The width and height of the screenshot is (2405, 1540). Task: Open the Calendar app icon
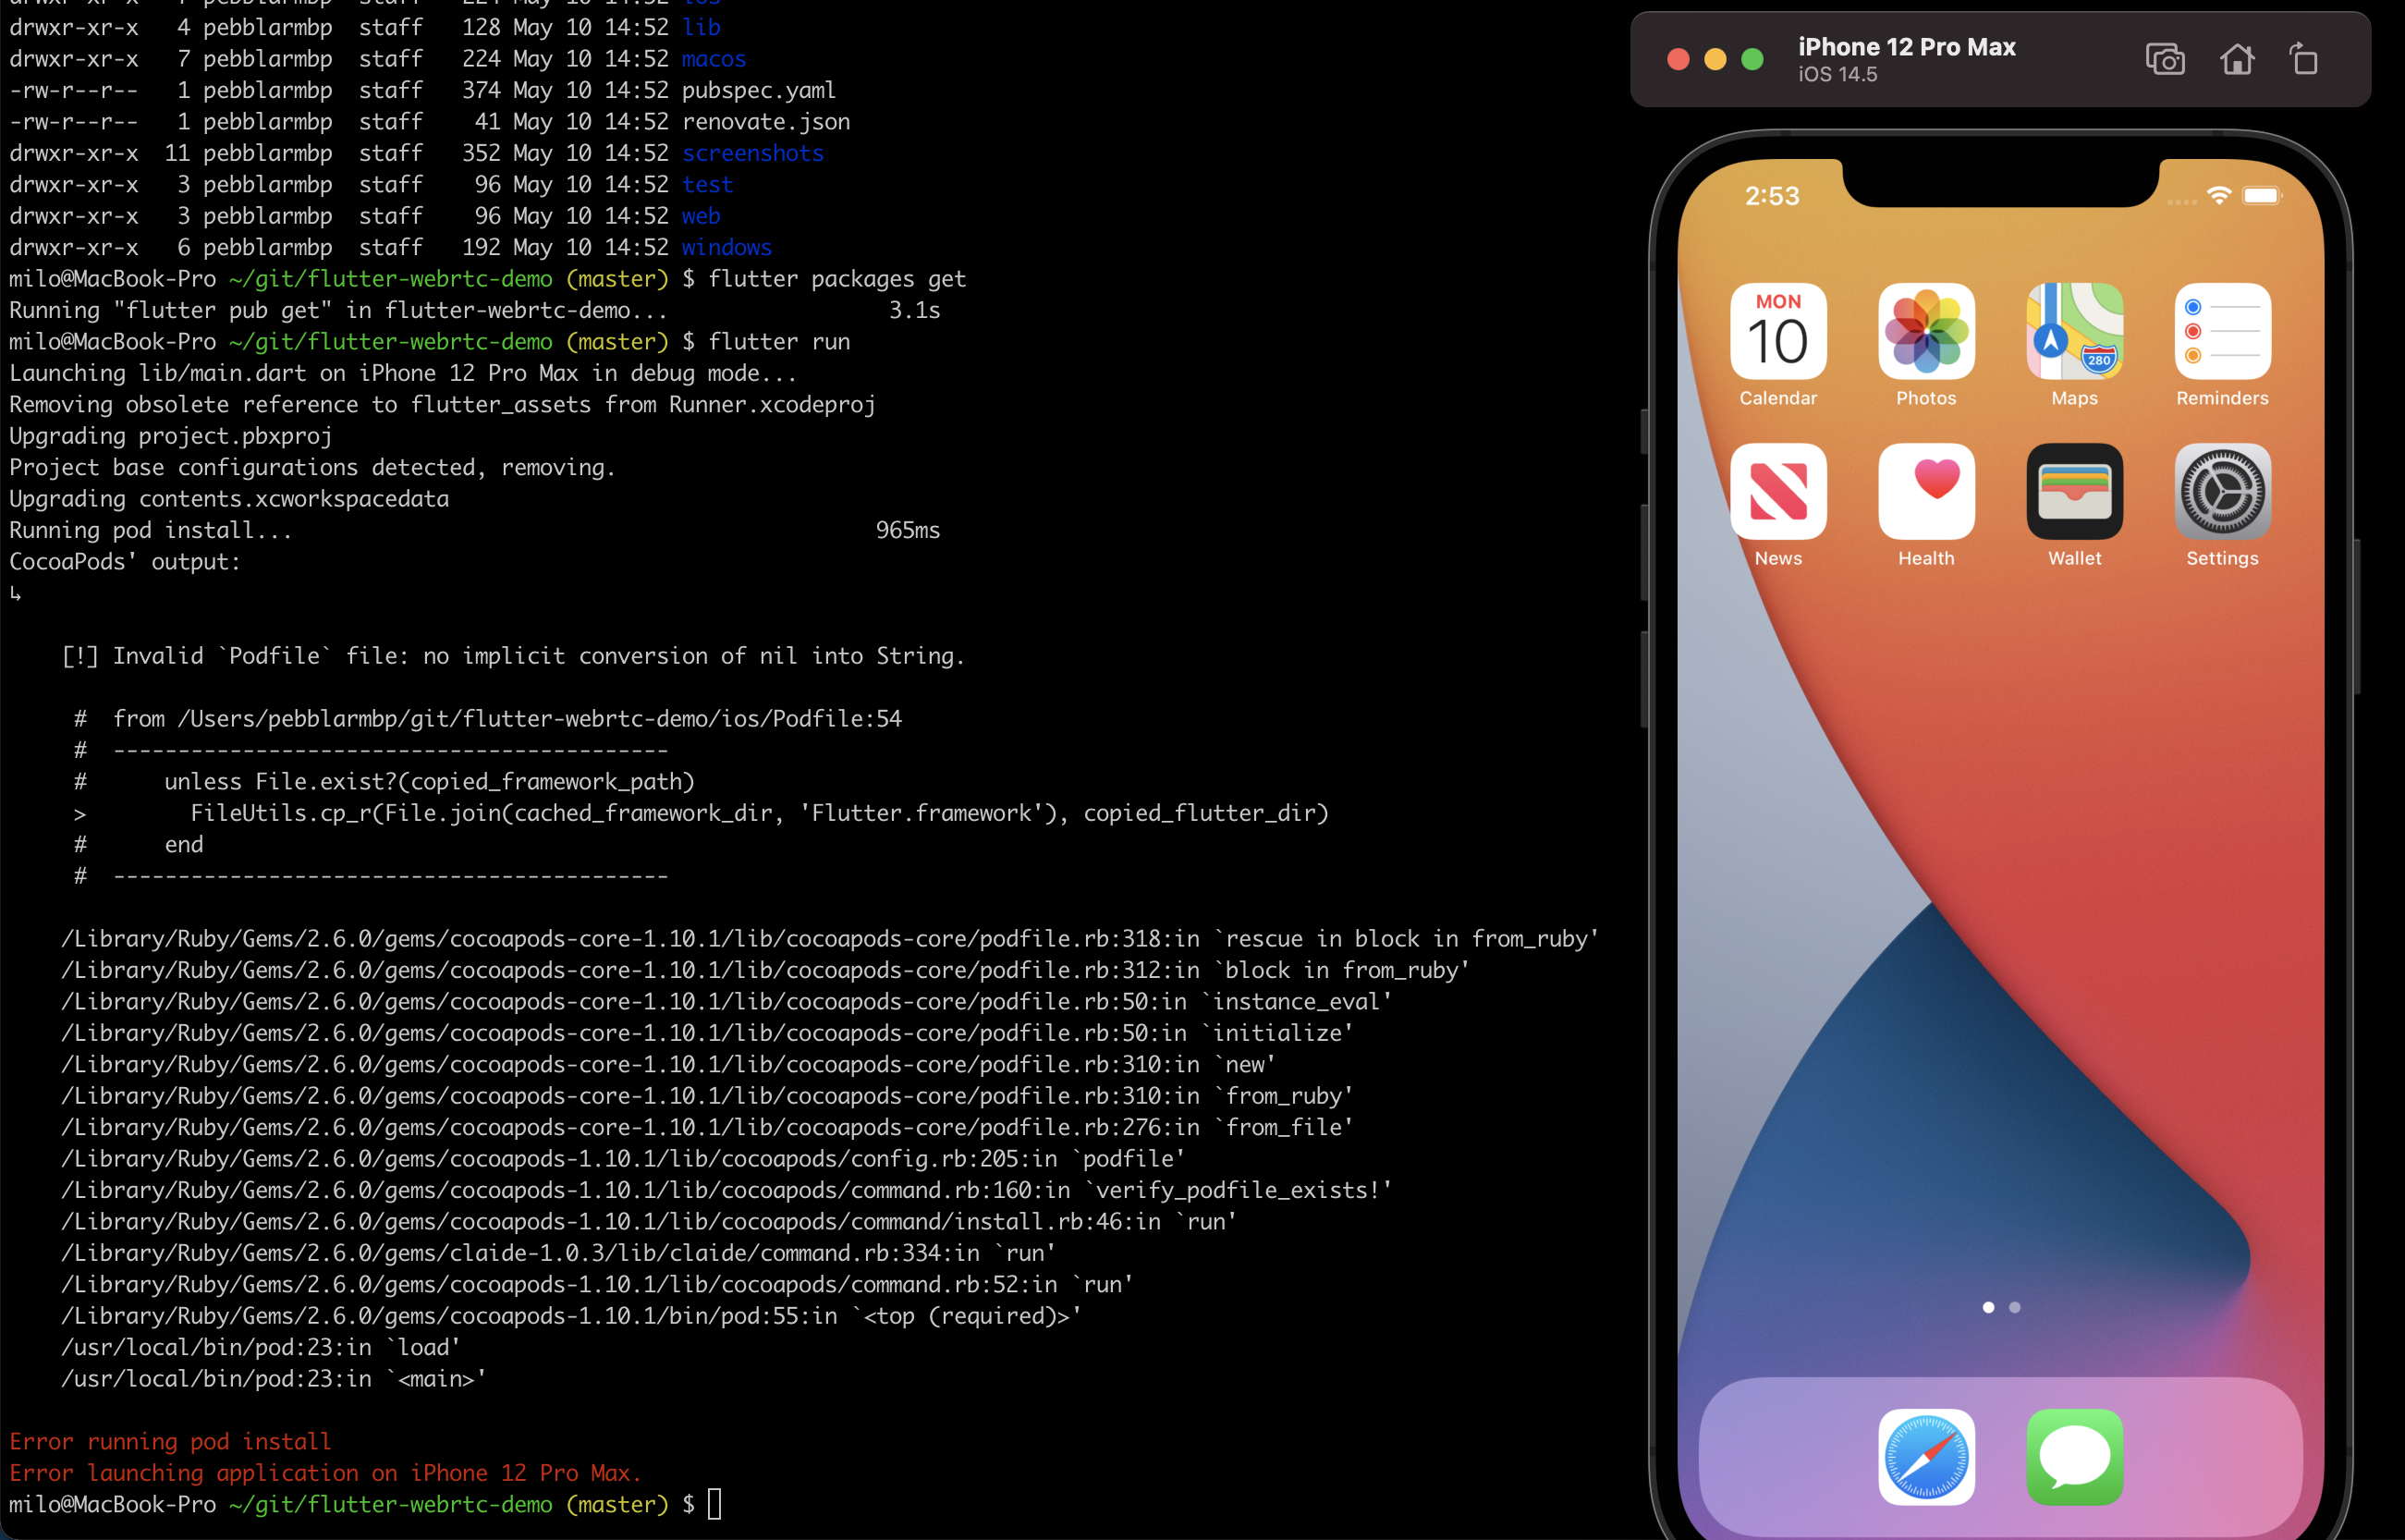coord(1777,332)
